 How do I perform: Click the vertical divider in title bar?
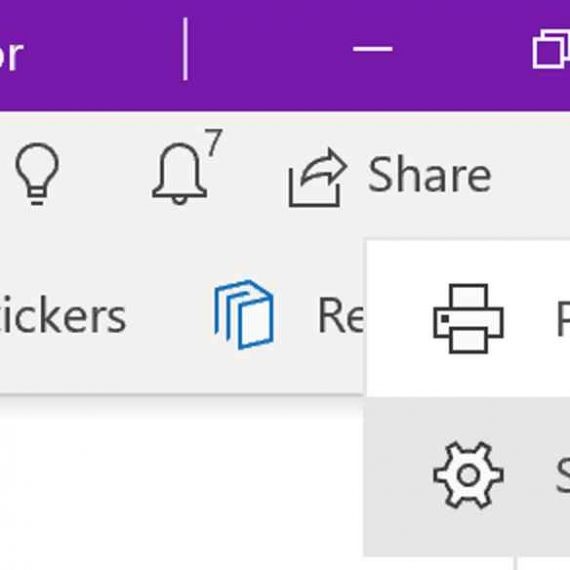(186, 49)
